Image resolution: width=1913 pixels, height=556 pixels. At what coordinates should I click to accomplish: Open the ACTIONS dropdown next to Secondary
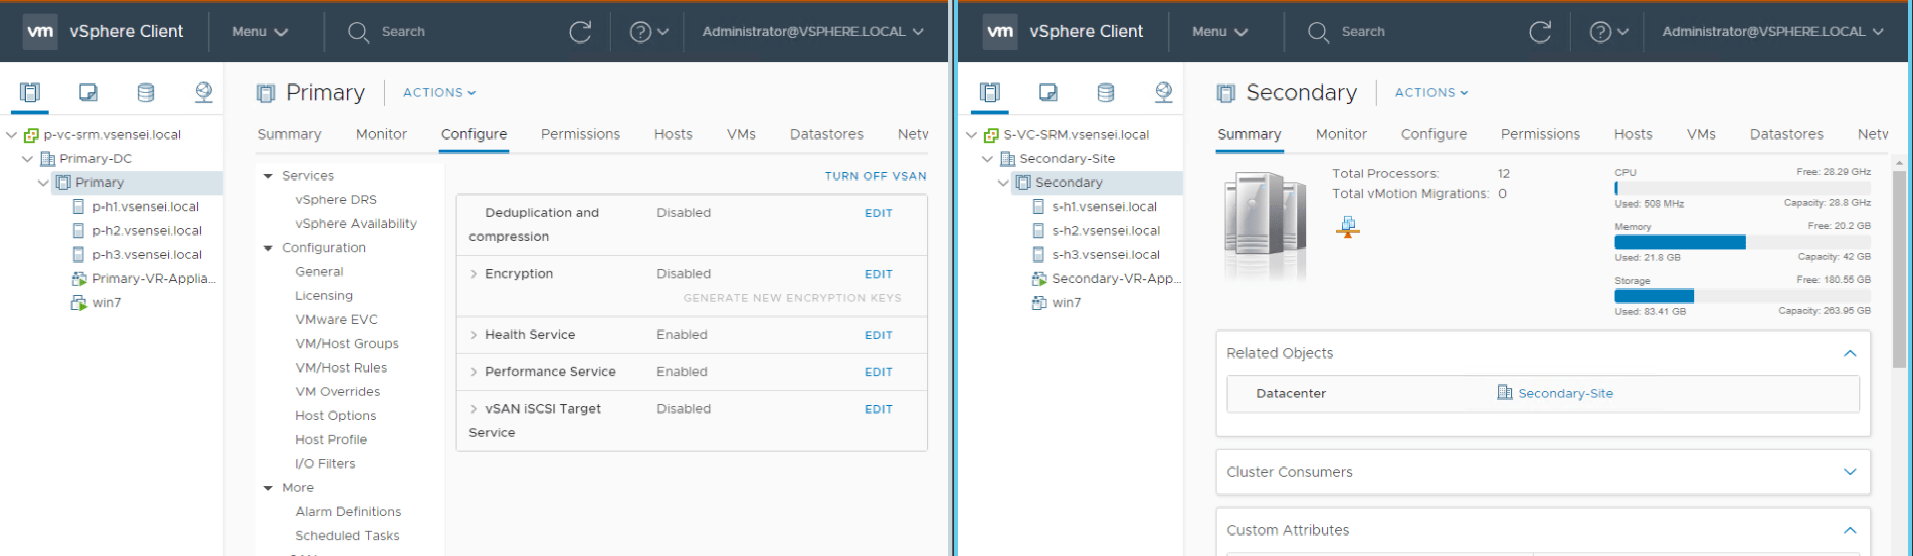[x=1431, y=92]
